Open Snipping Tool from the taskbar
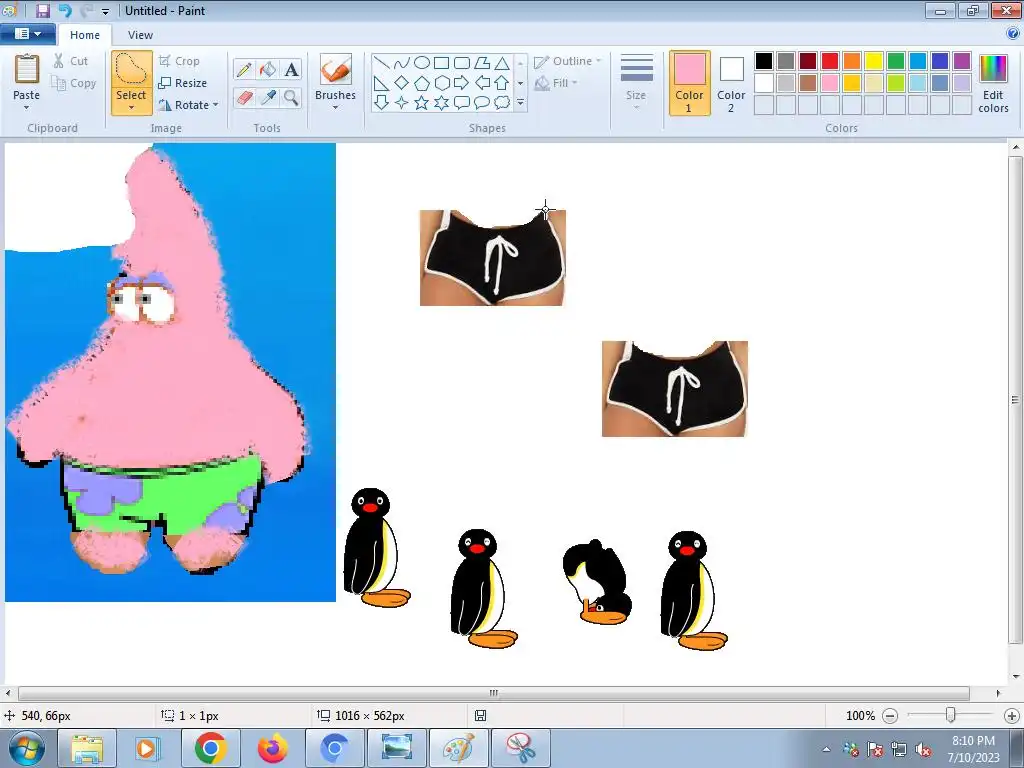The width and height of the screenshot is (1024, 768). click(520, 748)
